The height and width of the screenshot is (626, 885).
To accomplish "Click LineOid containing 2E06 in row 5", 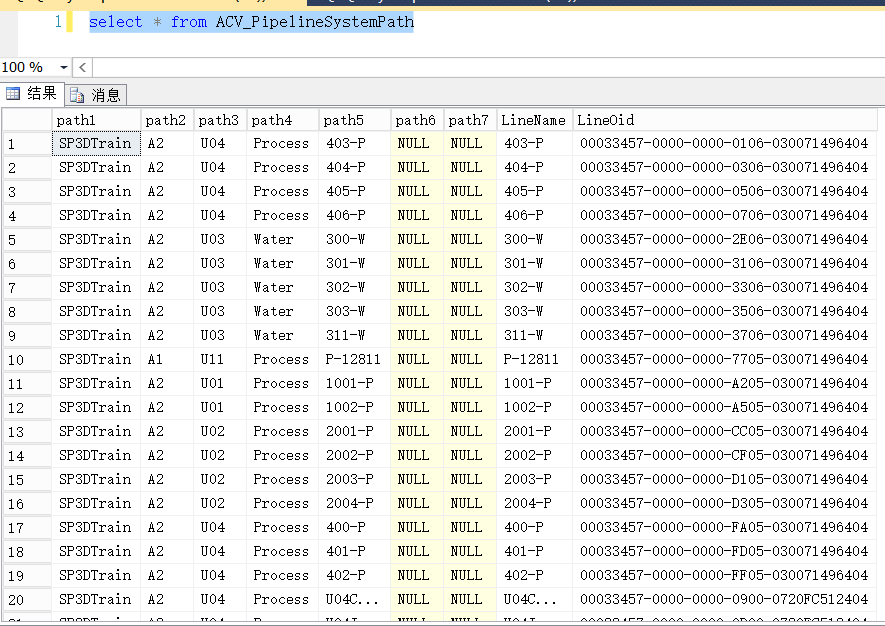I will coord(725,239).
